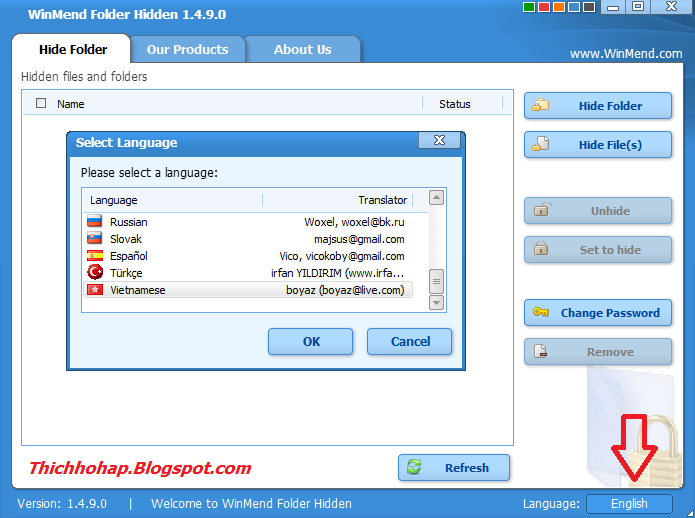The height and width of the screenshot is (518, 695).
Task: Click the orange theme color swatch
Action: (x=558, y=7)
